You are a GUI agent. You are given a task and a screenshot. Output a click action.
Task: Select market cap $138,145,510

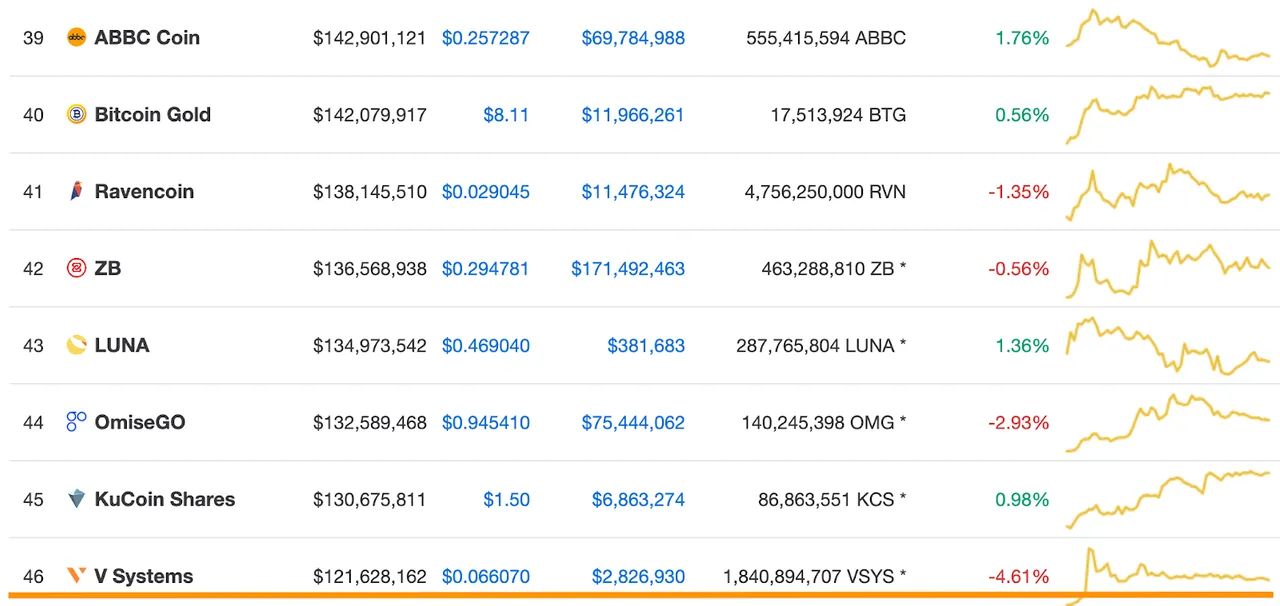click(370, 192)
